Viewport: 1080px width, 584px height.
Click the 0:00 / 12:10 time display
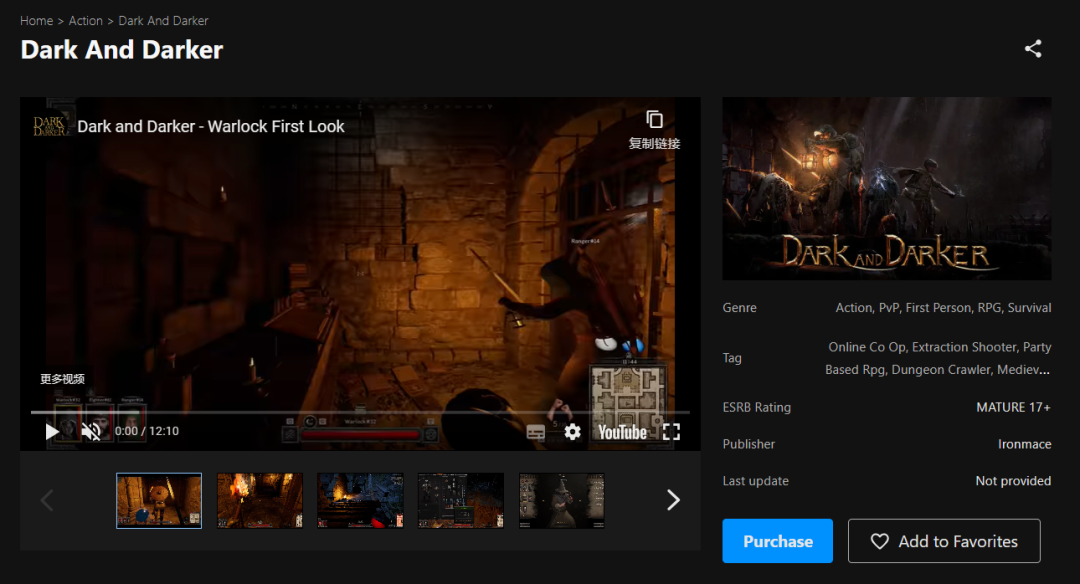[147, 431]
